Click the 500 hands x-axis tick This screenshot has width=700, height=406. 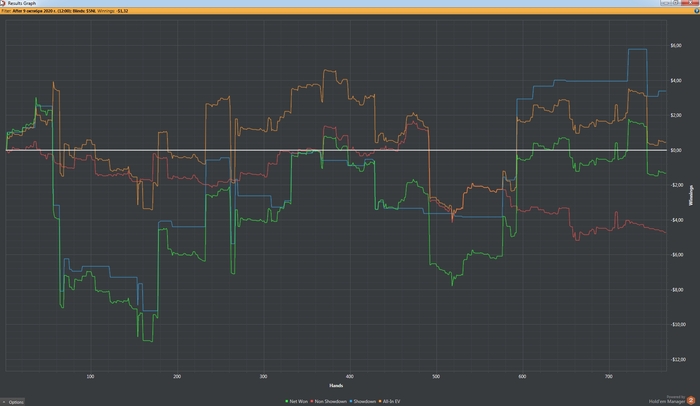[436, 377]
